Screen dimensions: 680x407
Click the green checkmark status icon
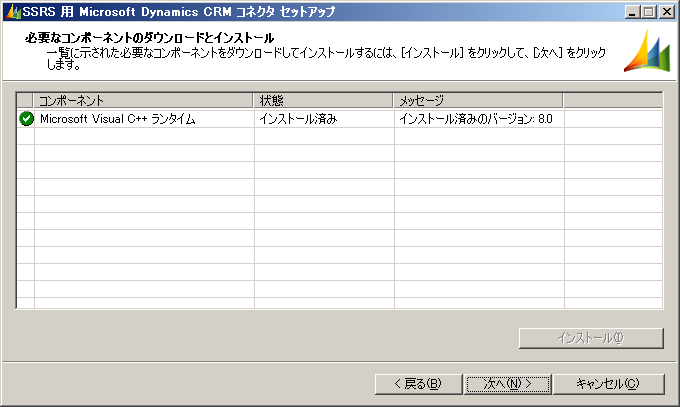(26, 118)
